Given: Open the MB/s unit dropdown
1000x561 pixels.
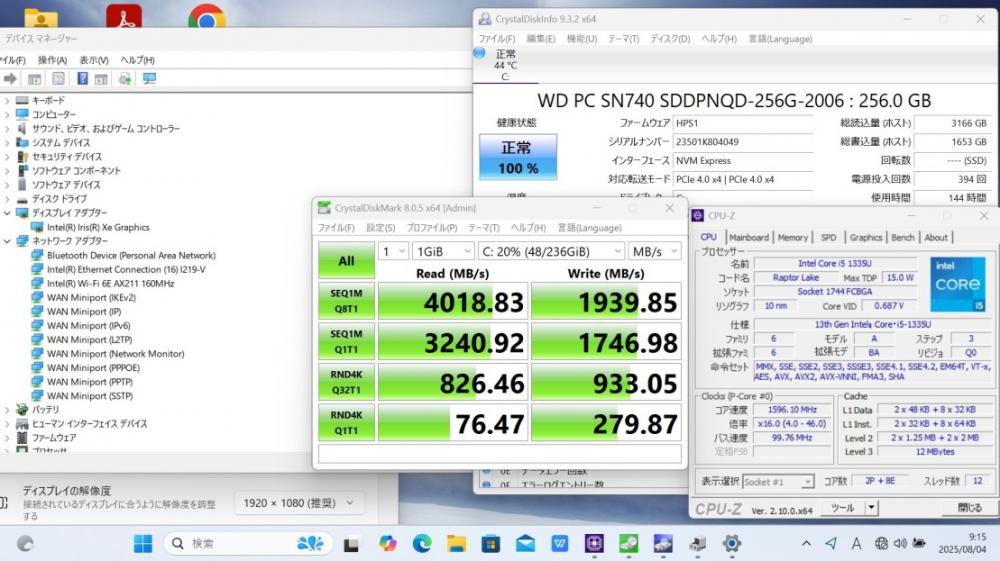Looking at the screenshot, I should (x=654, y=251).
